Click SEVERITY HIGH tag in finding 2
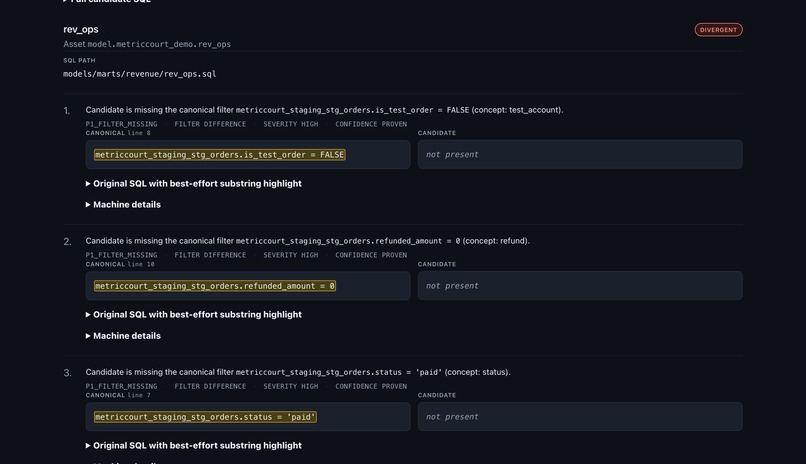This screenshot has height=464, width=806. [290, 255]
